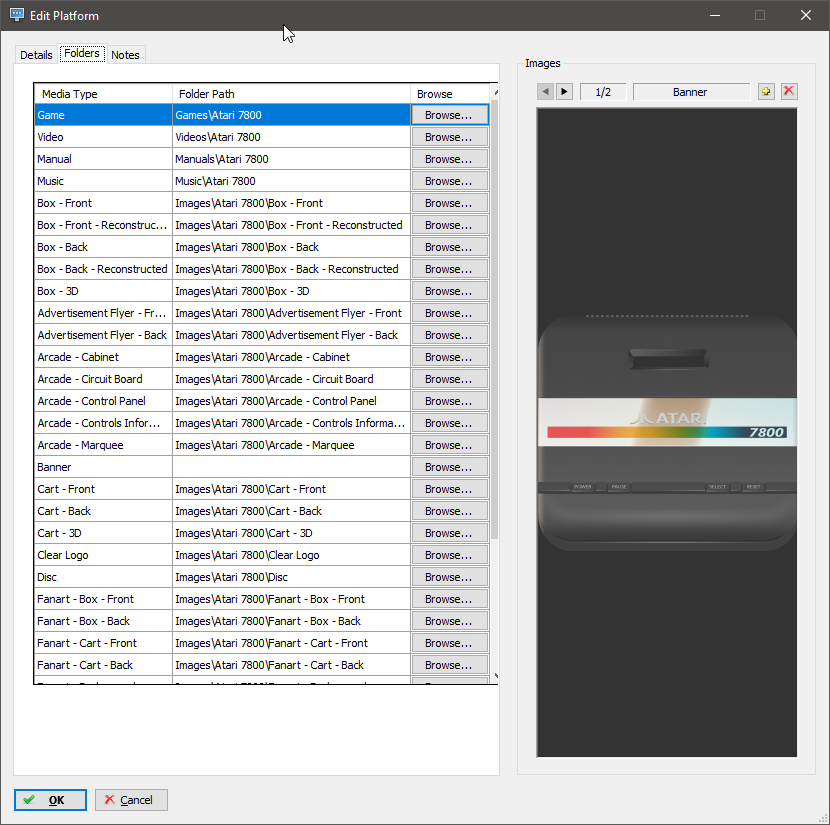830x825 pixels.
Task: Select Fanart - Cart - Back media type cell
Action: click(103, 665)
